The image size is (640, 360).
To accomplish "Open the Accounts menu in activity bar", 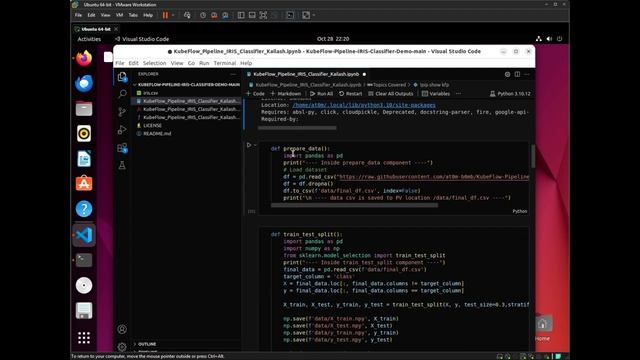I will pos(122,329).
